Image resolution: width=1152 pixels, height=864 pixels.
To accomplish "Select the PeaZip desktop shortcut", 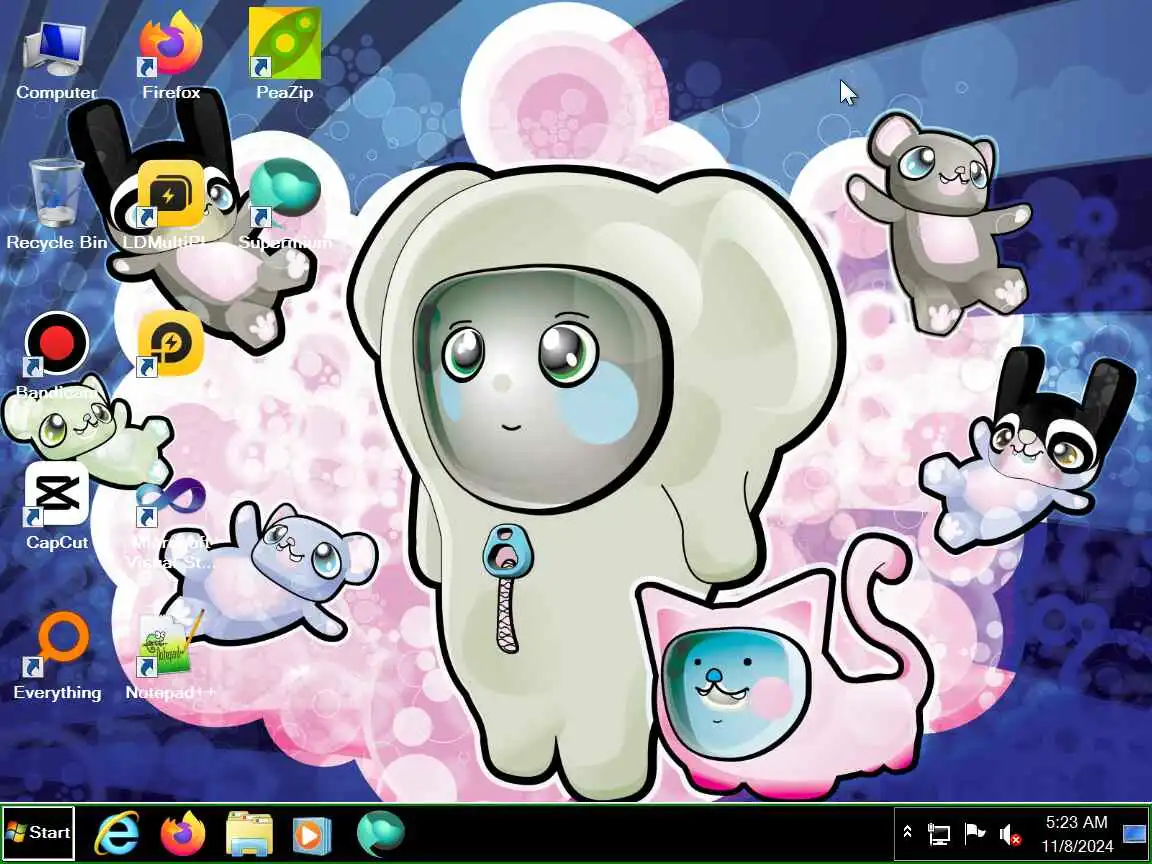I will (x=284, y=56).
